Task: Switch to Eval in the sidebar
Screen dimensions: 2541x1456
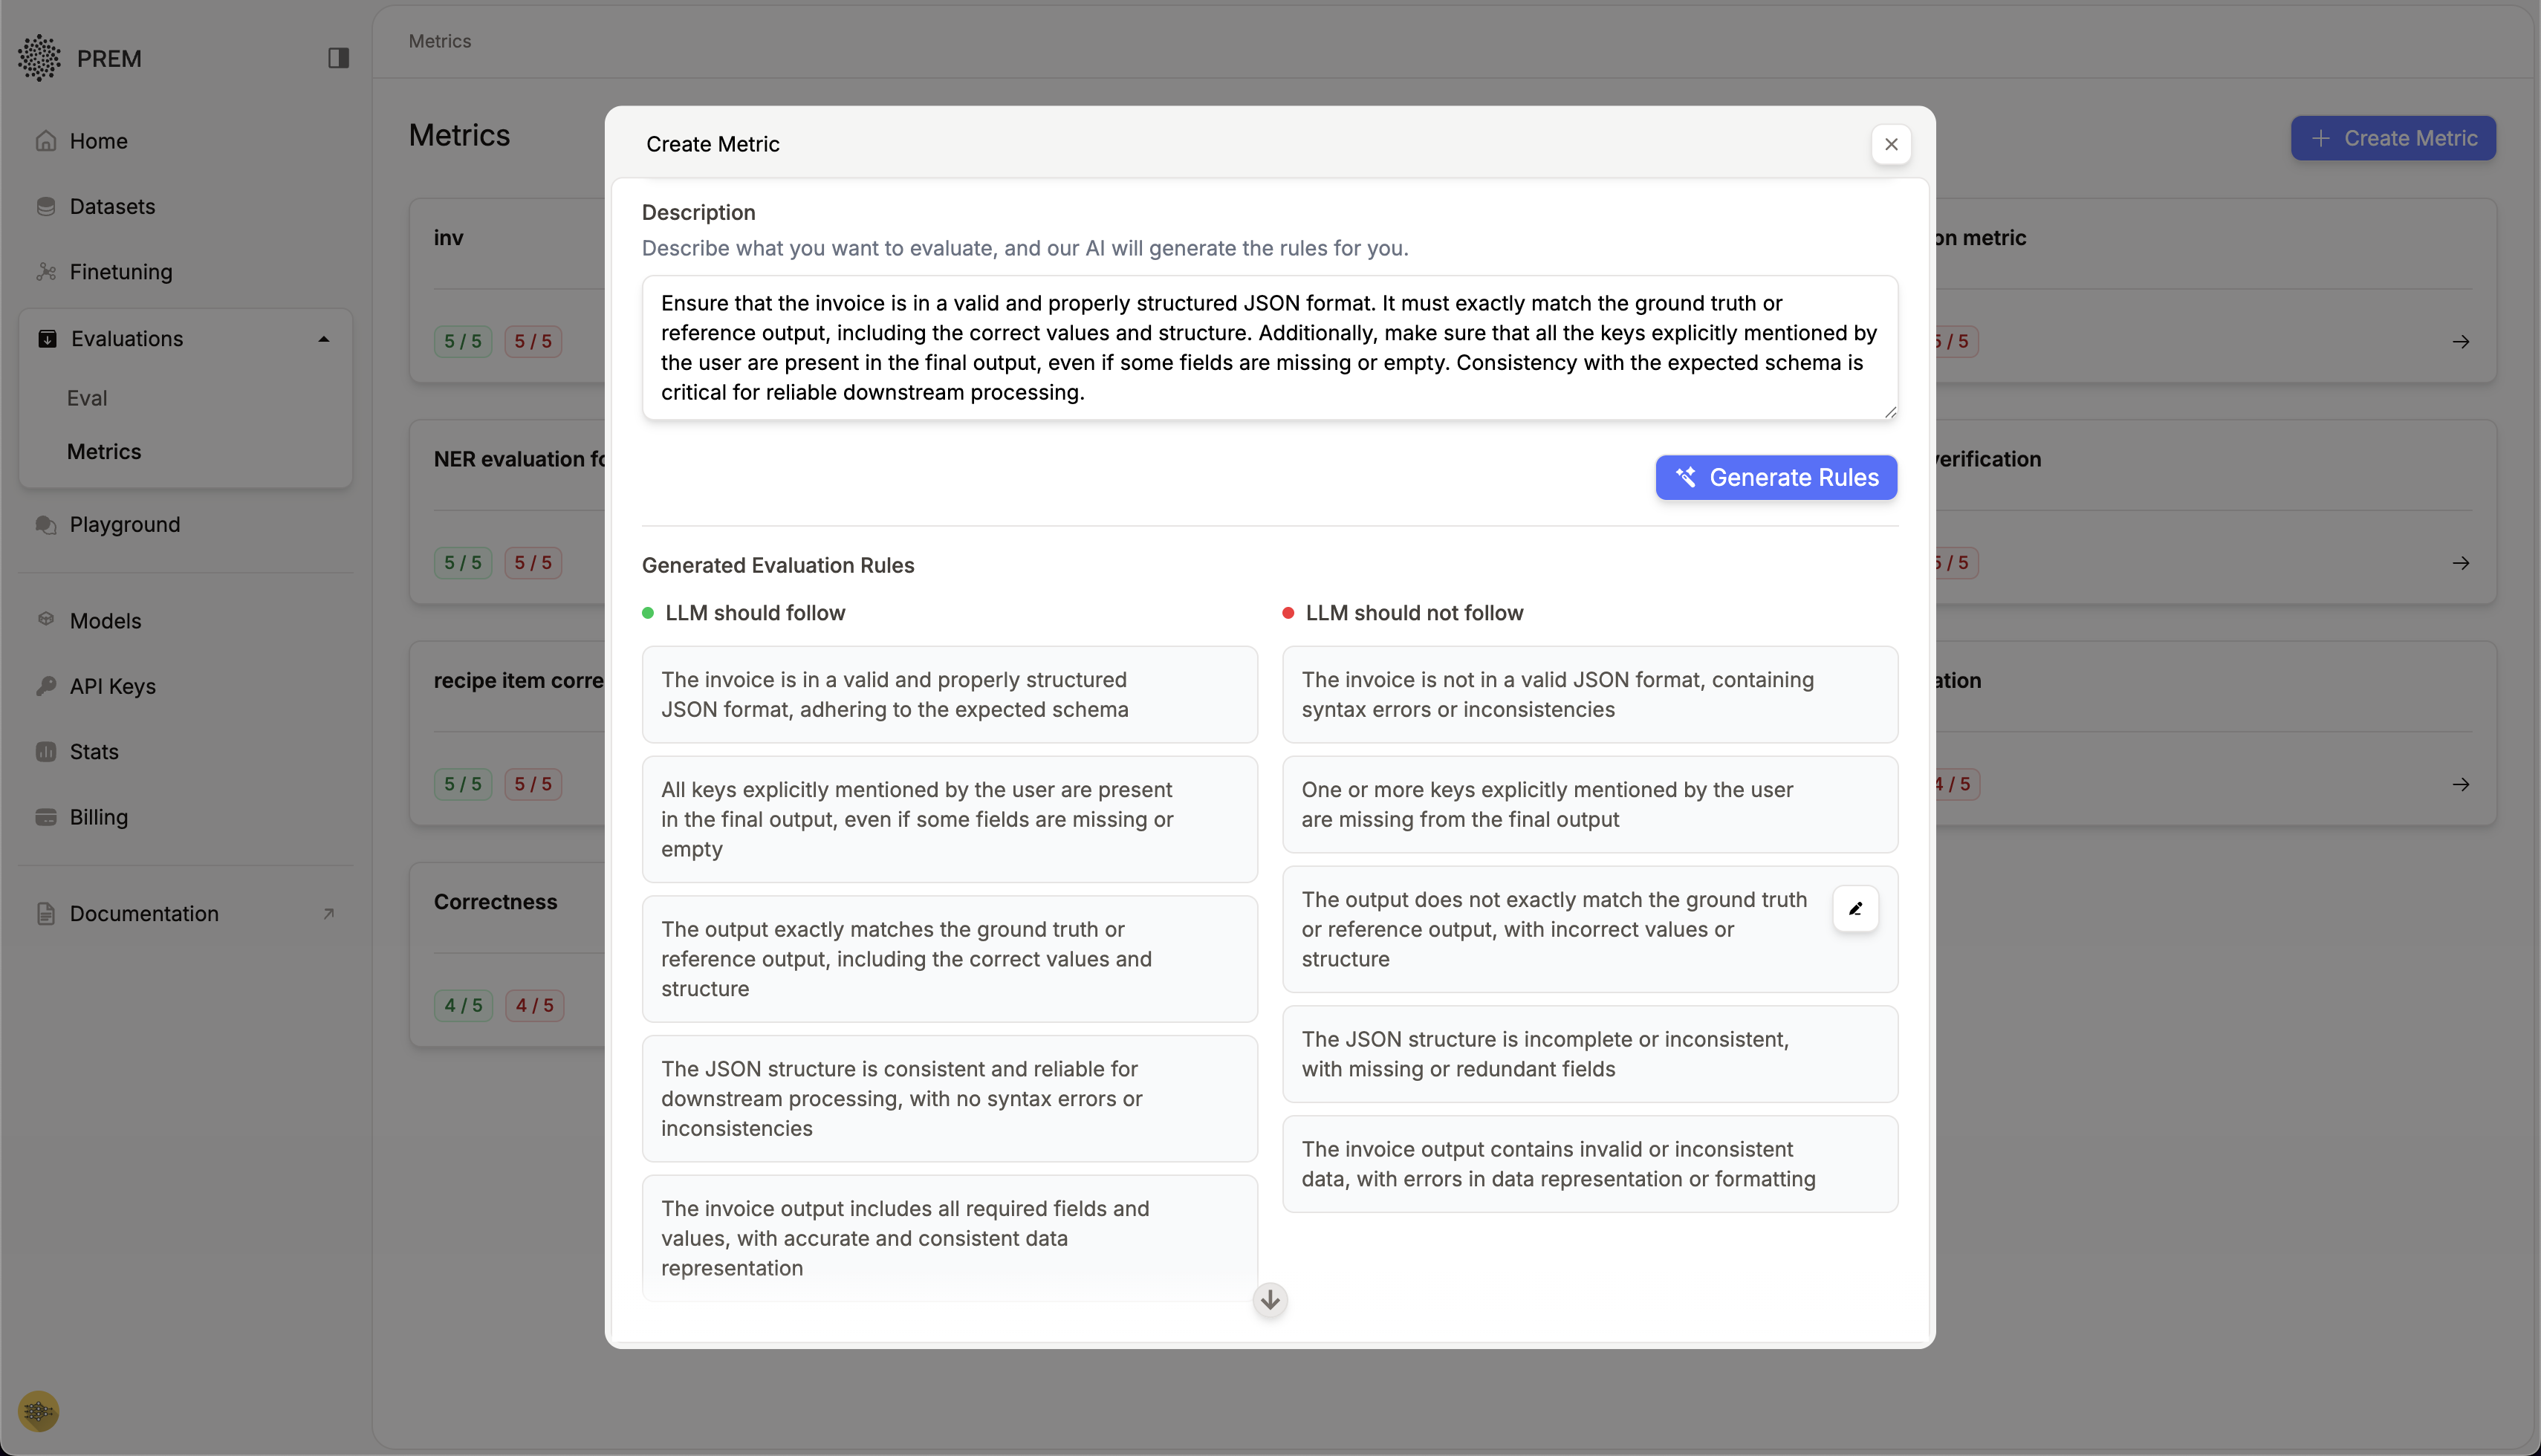Action: [x=87, y=397]
